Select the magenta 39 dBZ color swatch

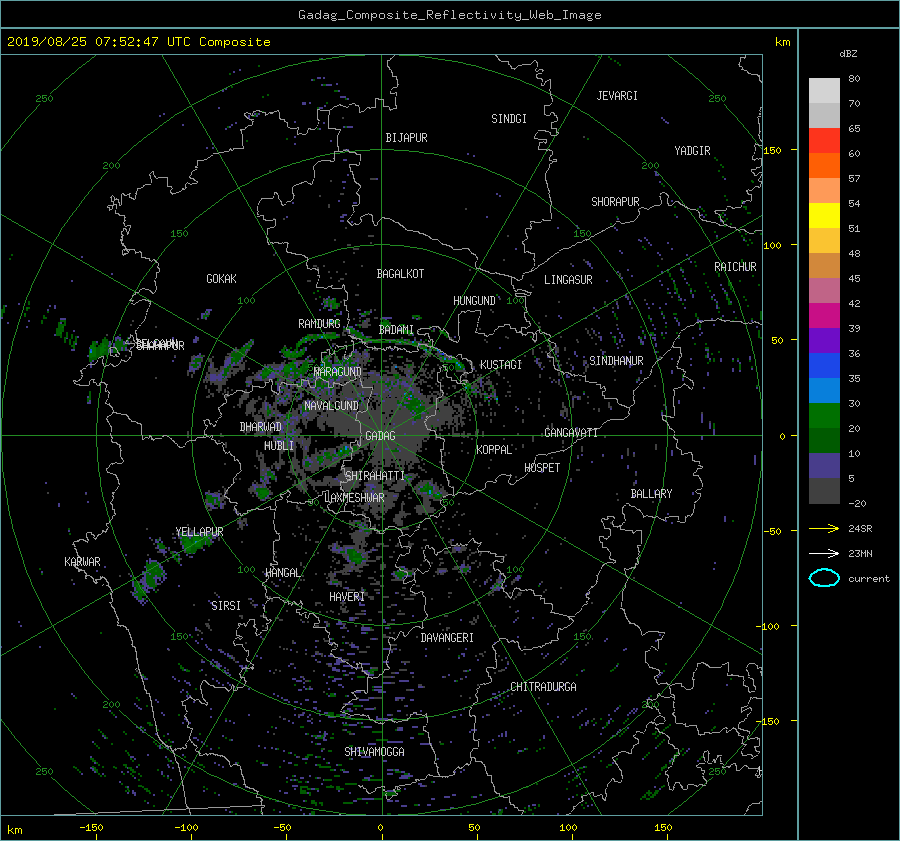[824, 316]
